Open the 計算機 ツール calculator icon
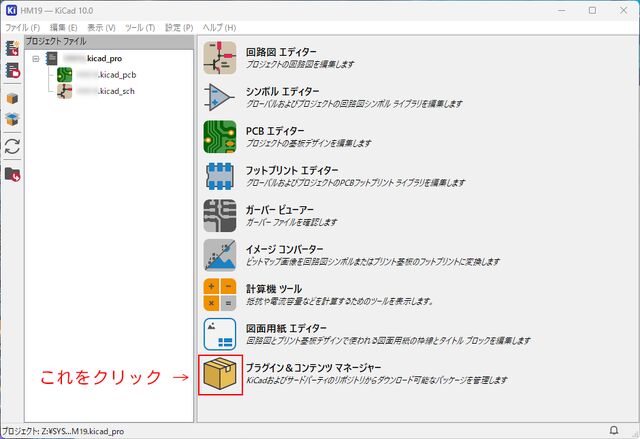 [x=220, y=295]
